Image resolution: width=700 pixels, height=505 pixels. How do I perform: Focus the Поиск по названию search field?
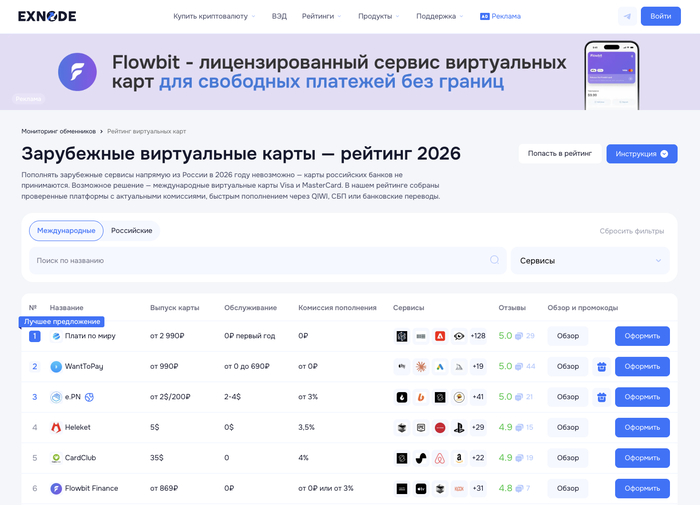pyautogui.click(x=268, y=261)
